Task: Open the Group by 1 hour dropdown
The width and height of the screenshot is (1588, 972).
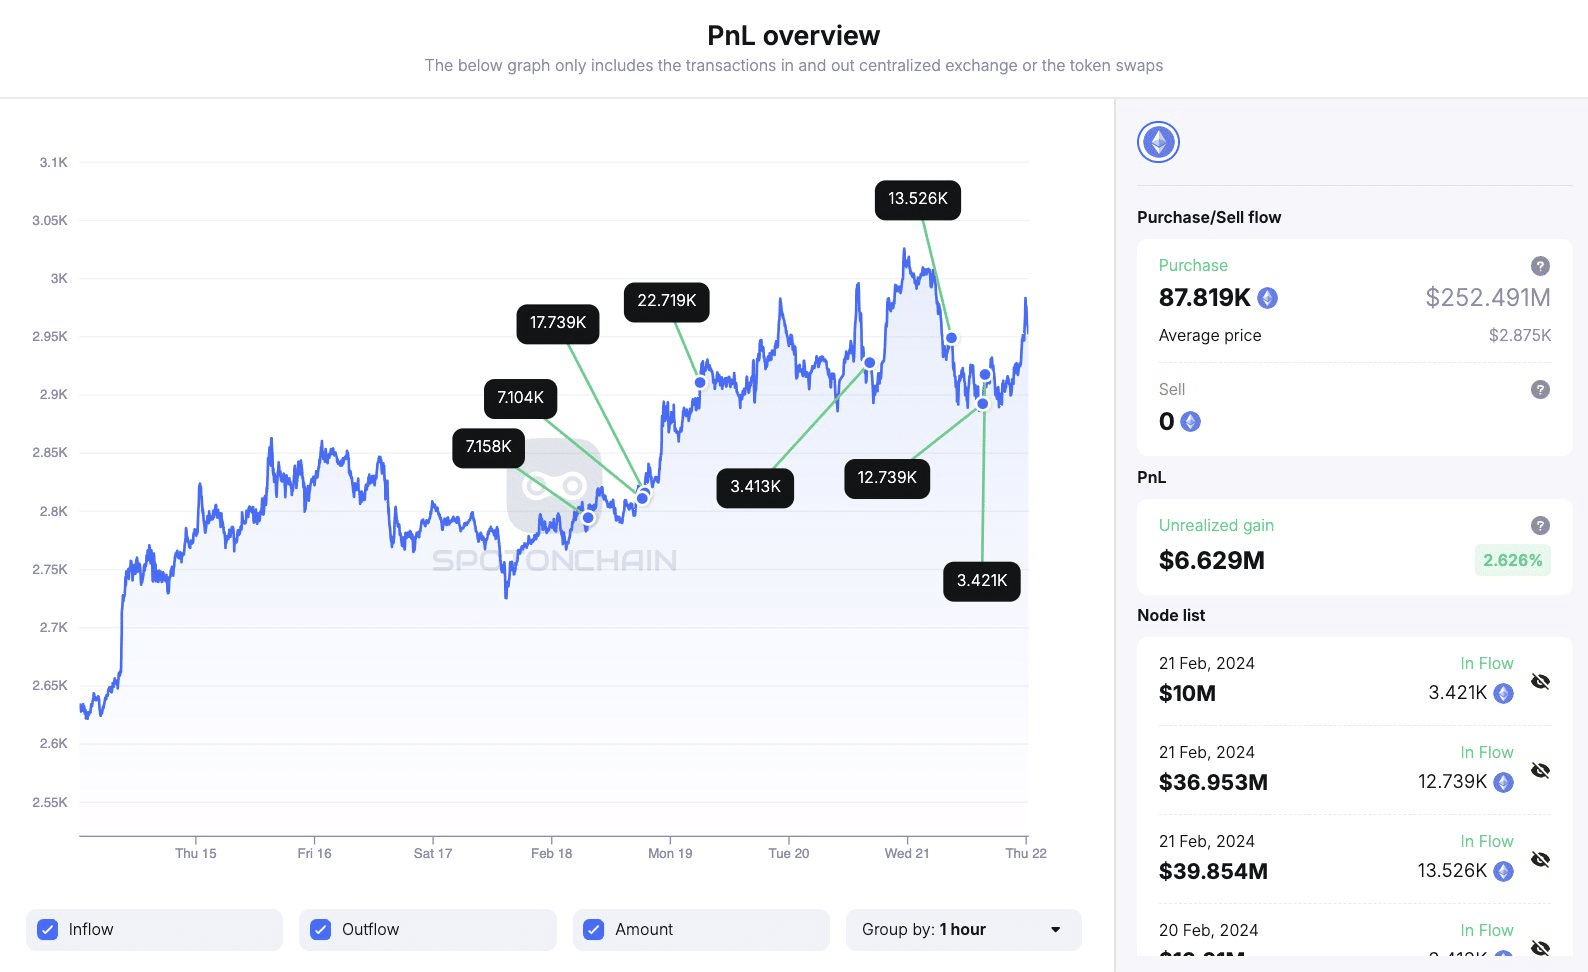Action: [964, 930]
